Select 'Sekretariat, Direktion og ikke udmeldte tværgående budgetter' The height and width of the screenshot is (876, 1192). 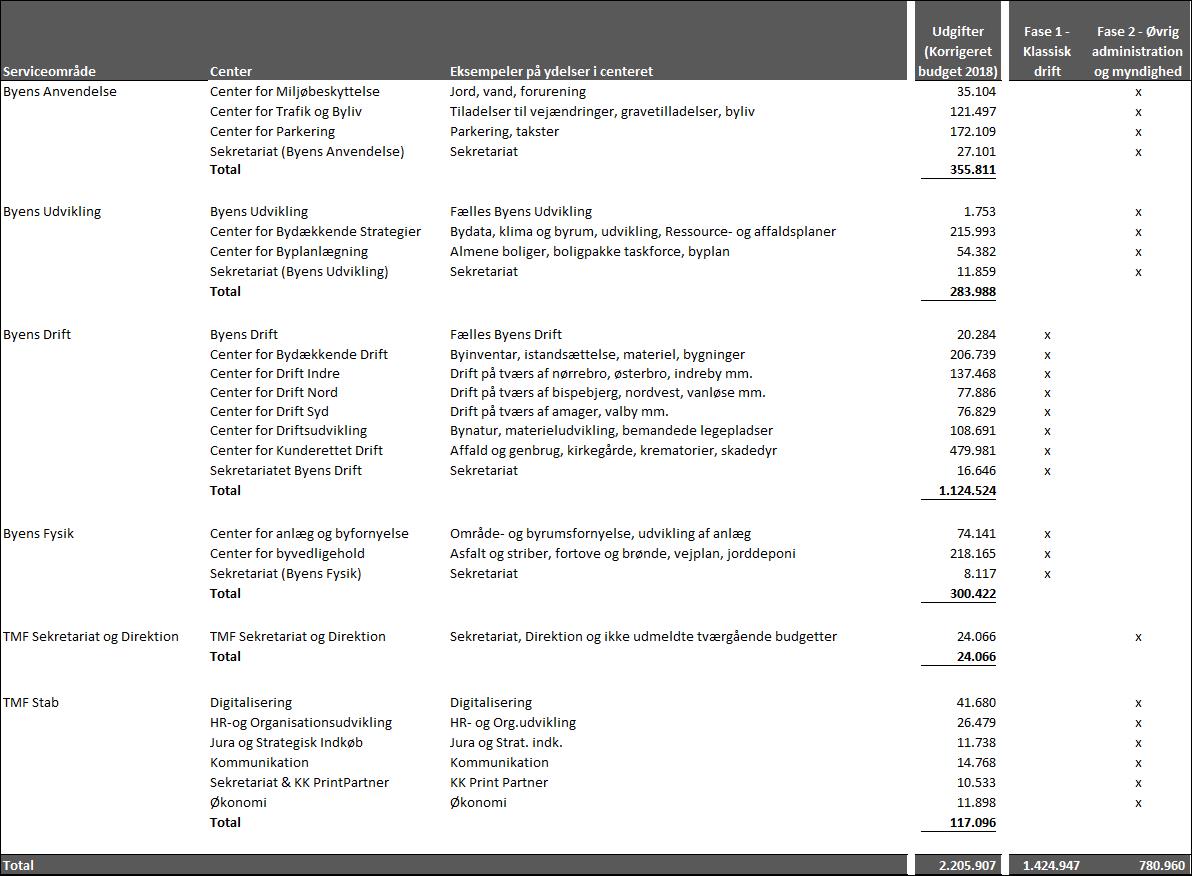(643, 636)
